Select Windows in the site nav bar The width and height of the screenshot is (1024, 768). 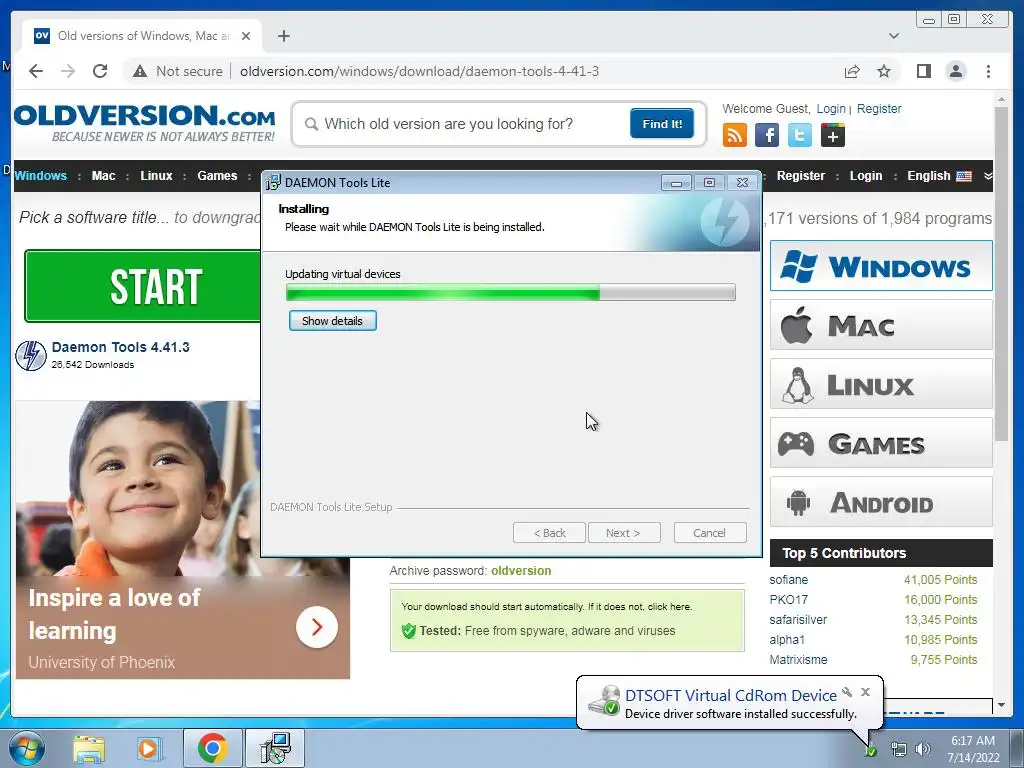point(40,176)
